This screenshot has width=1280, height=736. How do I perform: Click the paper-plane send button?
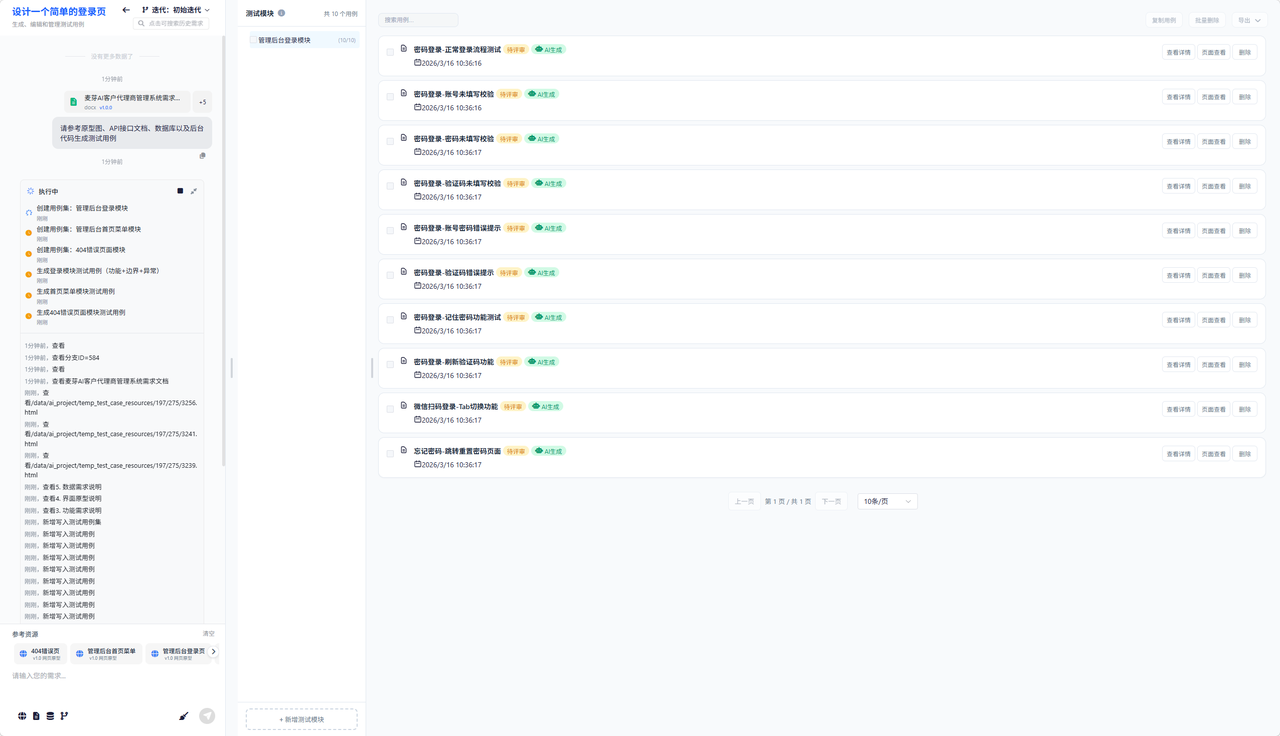pyautogui.click(x=207, y=716)
